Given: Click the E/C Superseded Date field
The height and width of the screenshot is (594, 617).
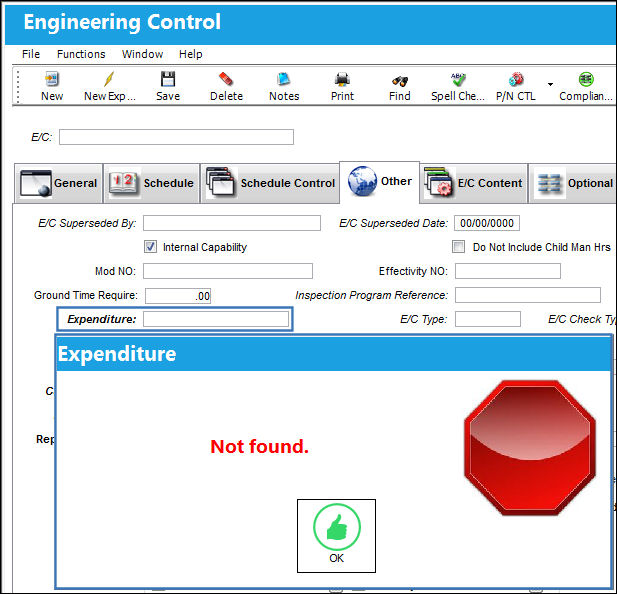Looking at the screenshot, I should (487, 223).
